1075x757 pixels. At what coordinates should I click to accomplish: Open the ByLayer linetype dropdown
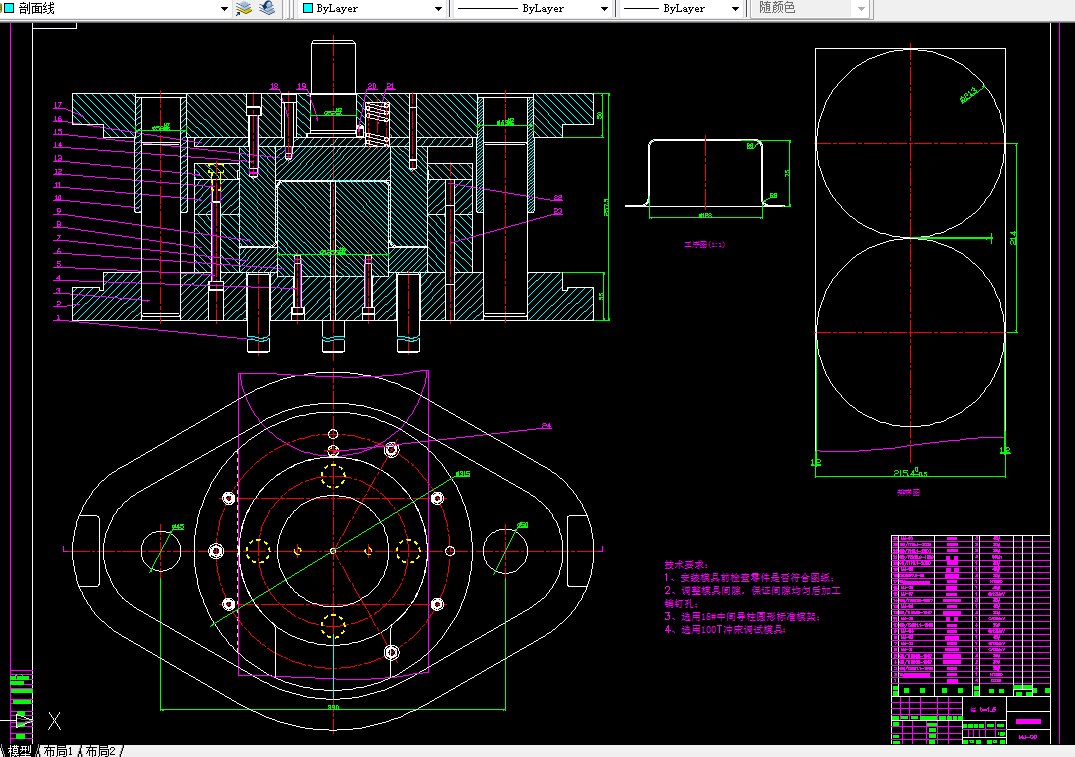coord(604,9)
